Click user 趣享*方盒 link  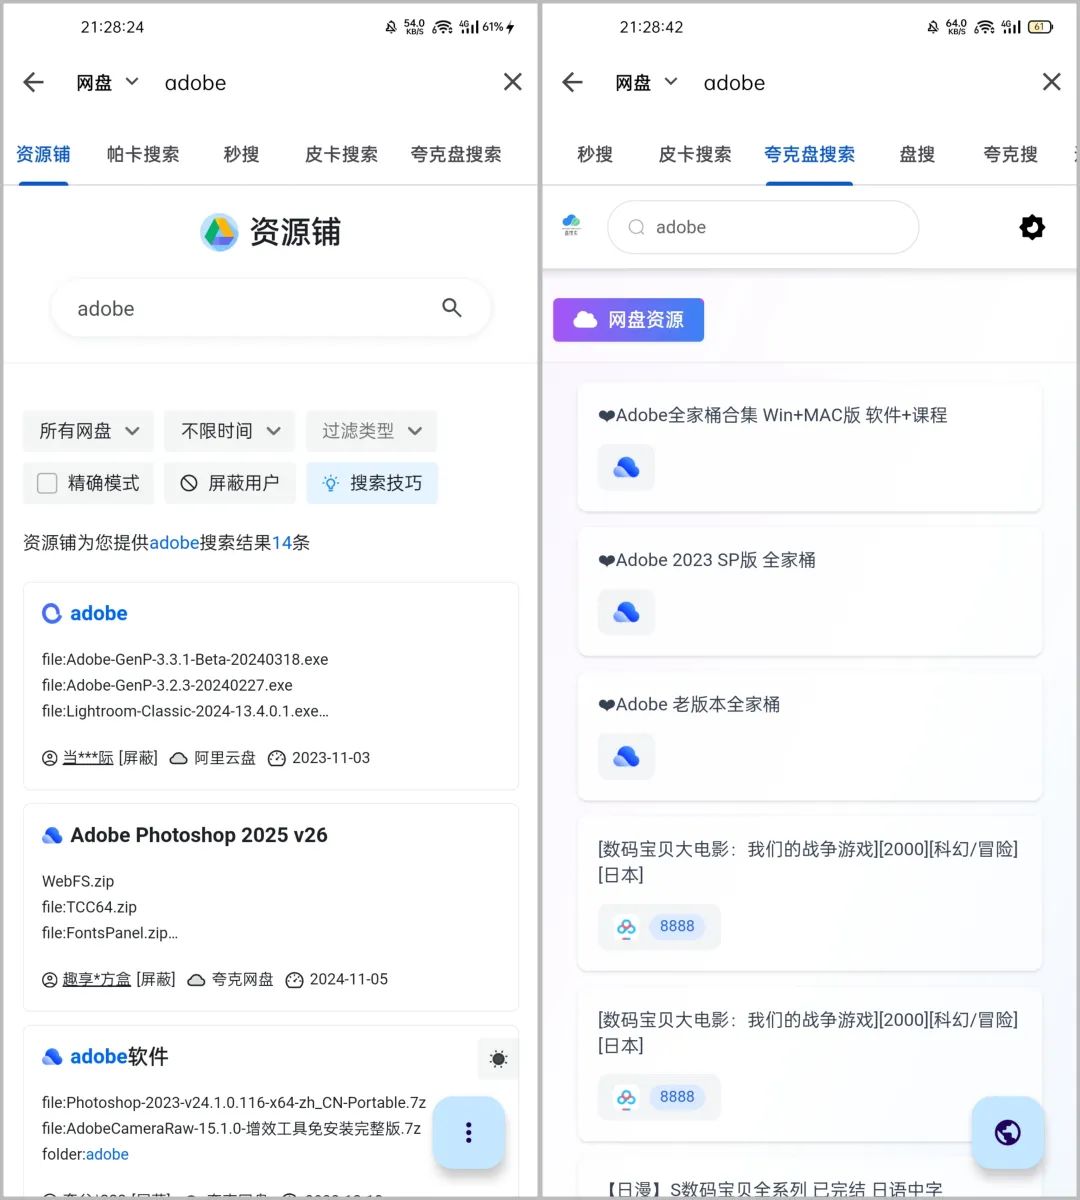[x=96, y=979]
